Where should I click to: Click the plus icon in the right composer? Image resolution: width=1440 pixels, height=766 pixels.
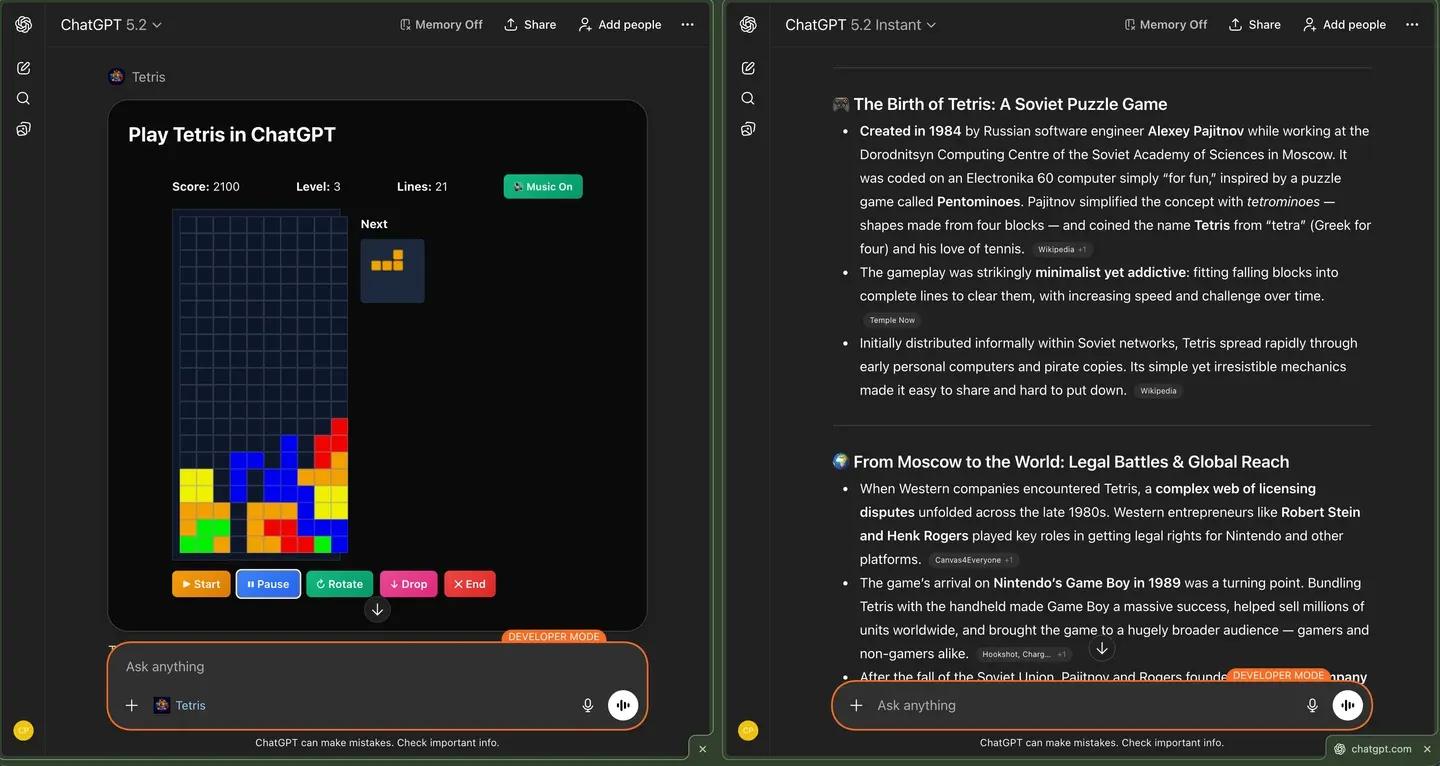tap(856, 705)
